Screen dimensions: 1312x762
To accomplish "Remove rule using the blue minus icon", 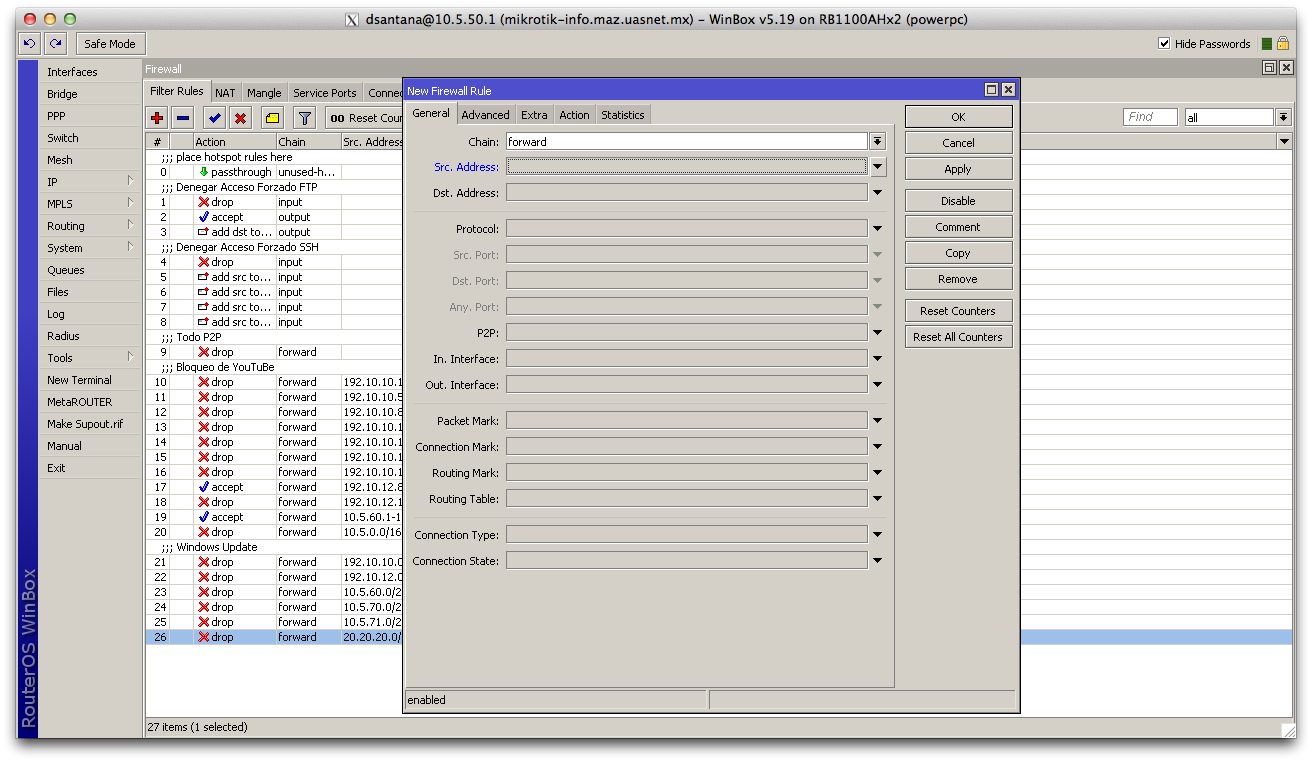I will [182, 118].
